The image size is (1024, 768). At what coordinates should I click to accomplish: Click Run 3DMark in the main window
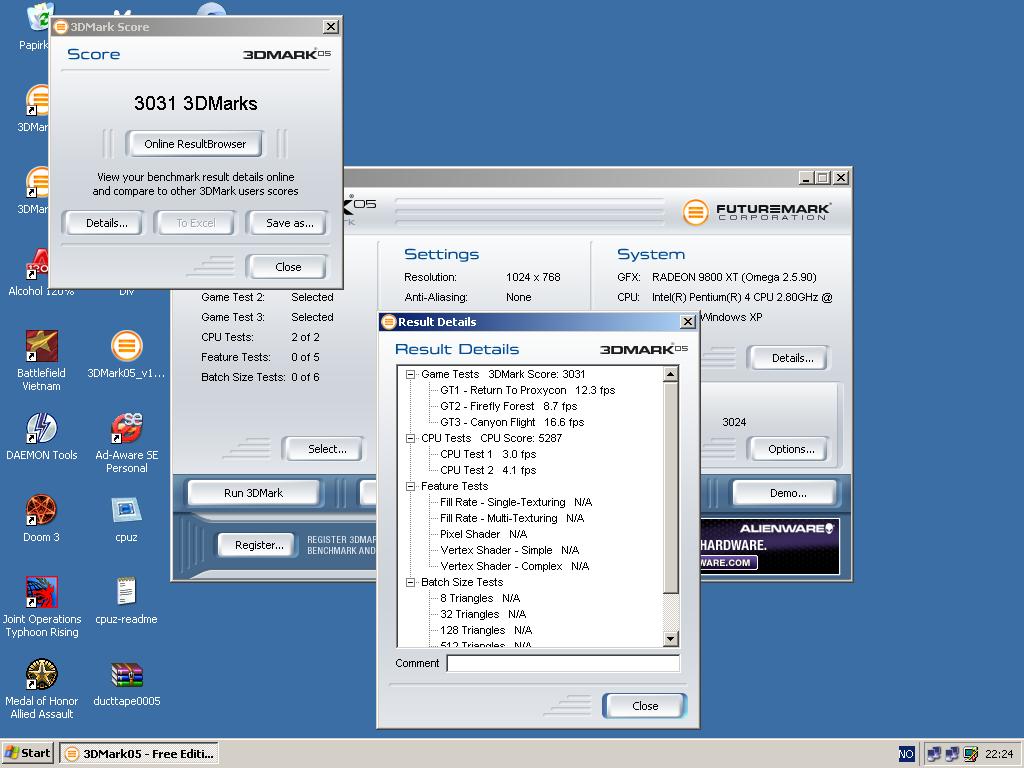tap(253, 493)
